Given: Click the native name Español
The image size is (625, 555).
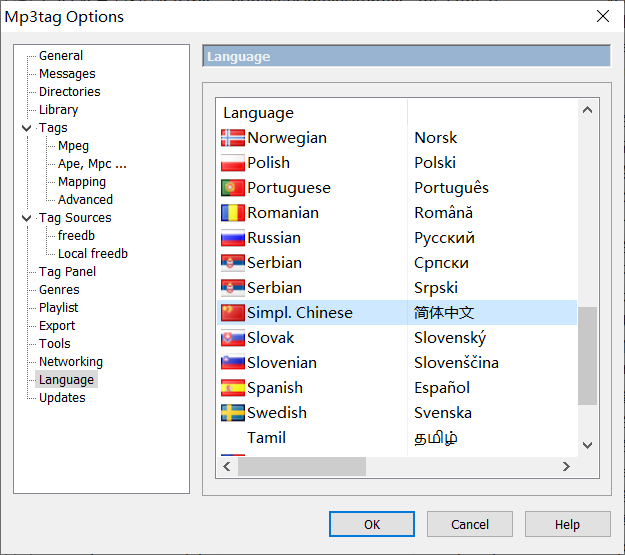Looking at the screenshot, I should point(442,388).
